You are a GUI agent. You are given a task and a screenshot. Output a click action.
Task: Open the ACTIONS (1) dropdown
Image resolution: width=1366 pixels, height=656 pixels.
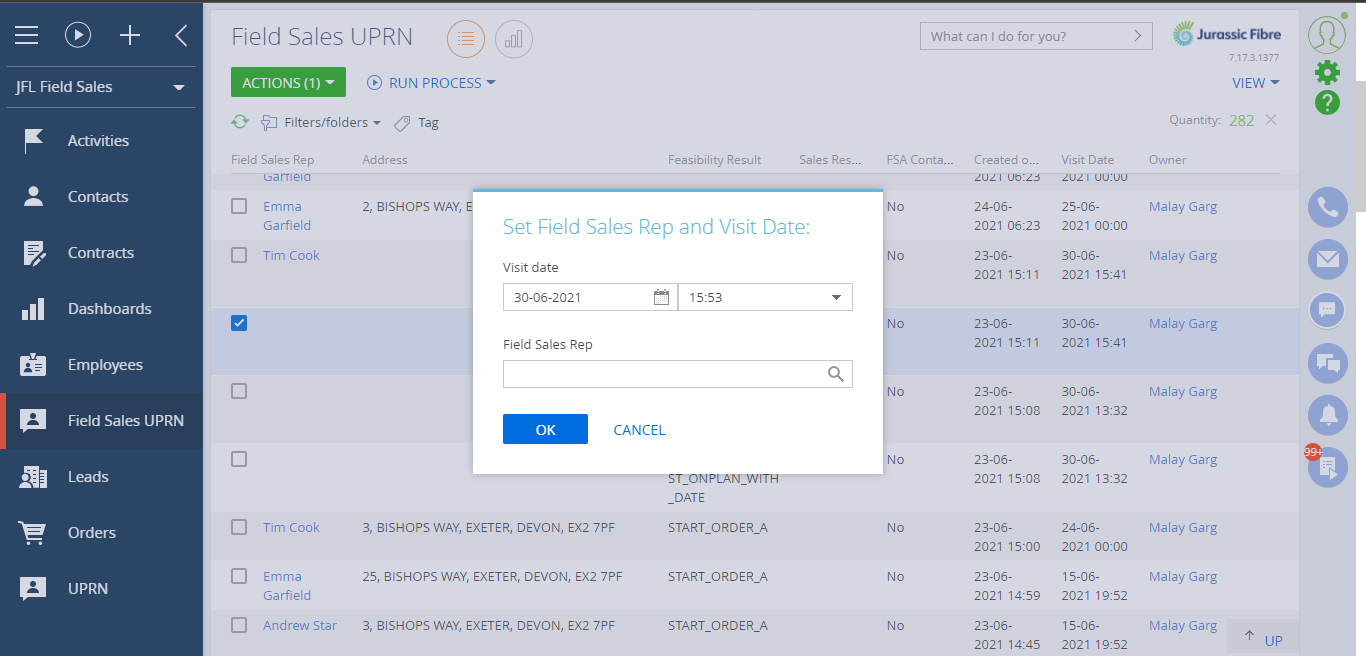tap(288, 83)
